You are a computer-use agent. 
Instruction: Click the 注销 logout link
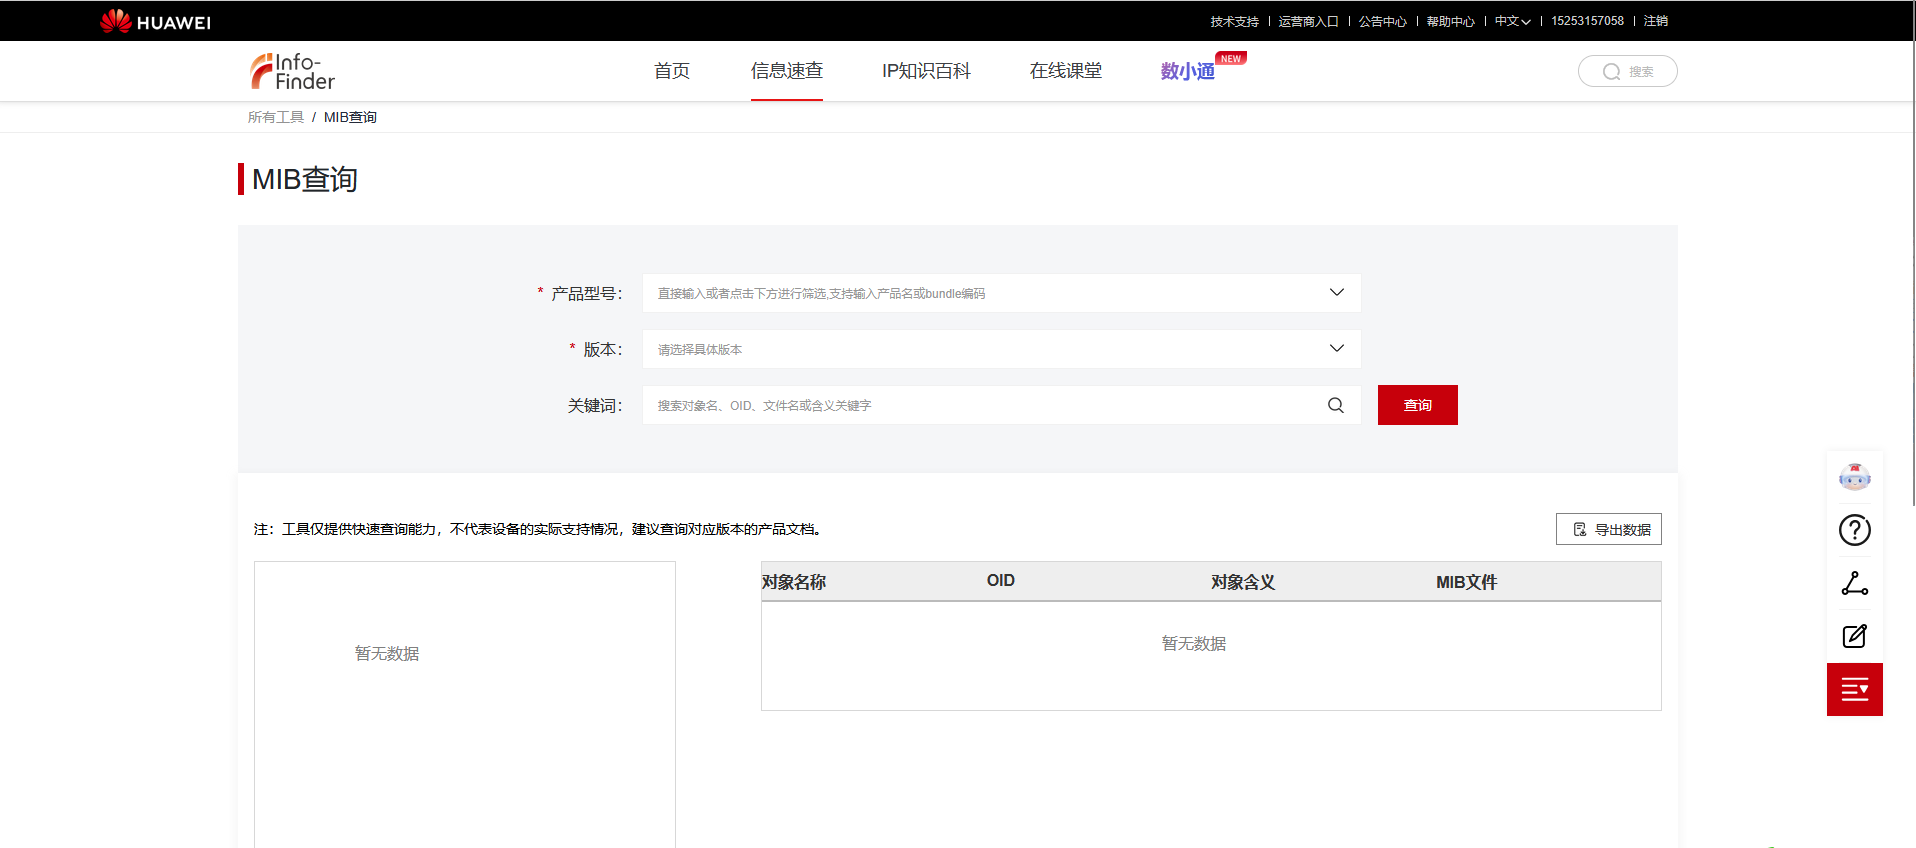tap(1656, 21)
